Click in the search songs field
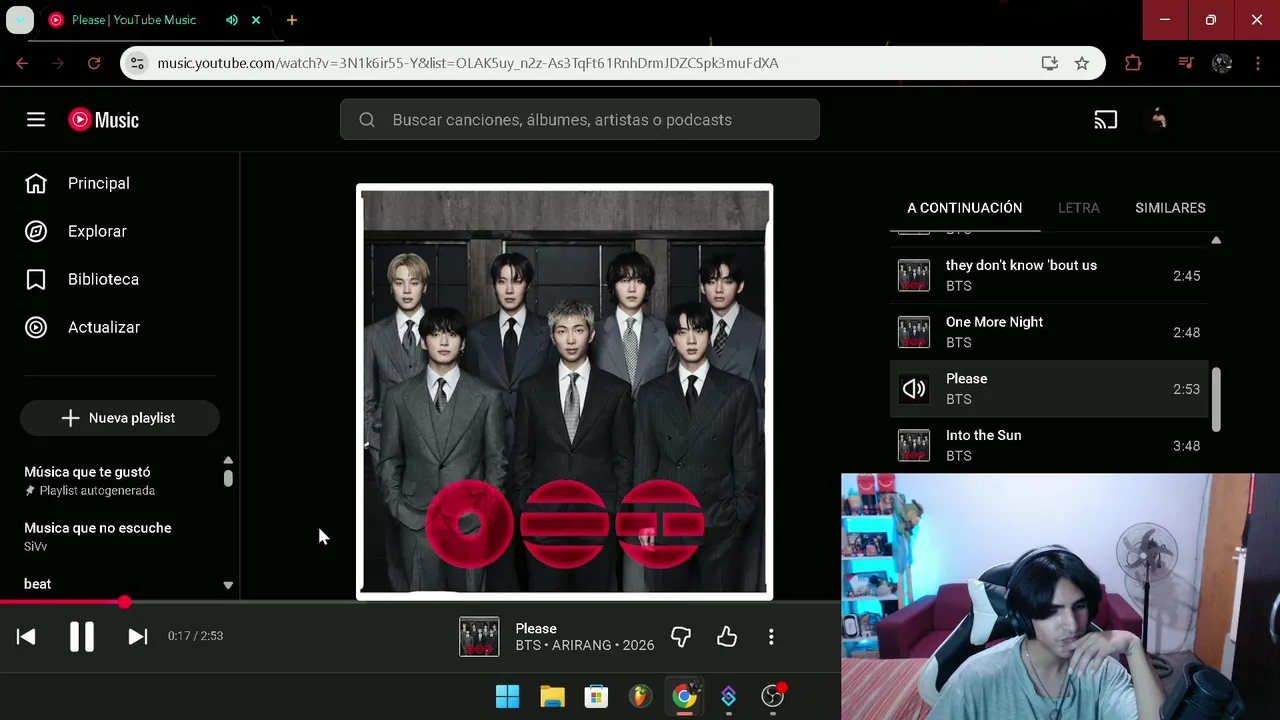 (579, 120)
